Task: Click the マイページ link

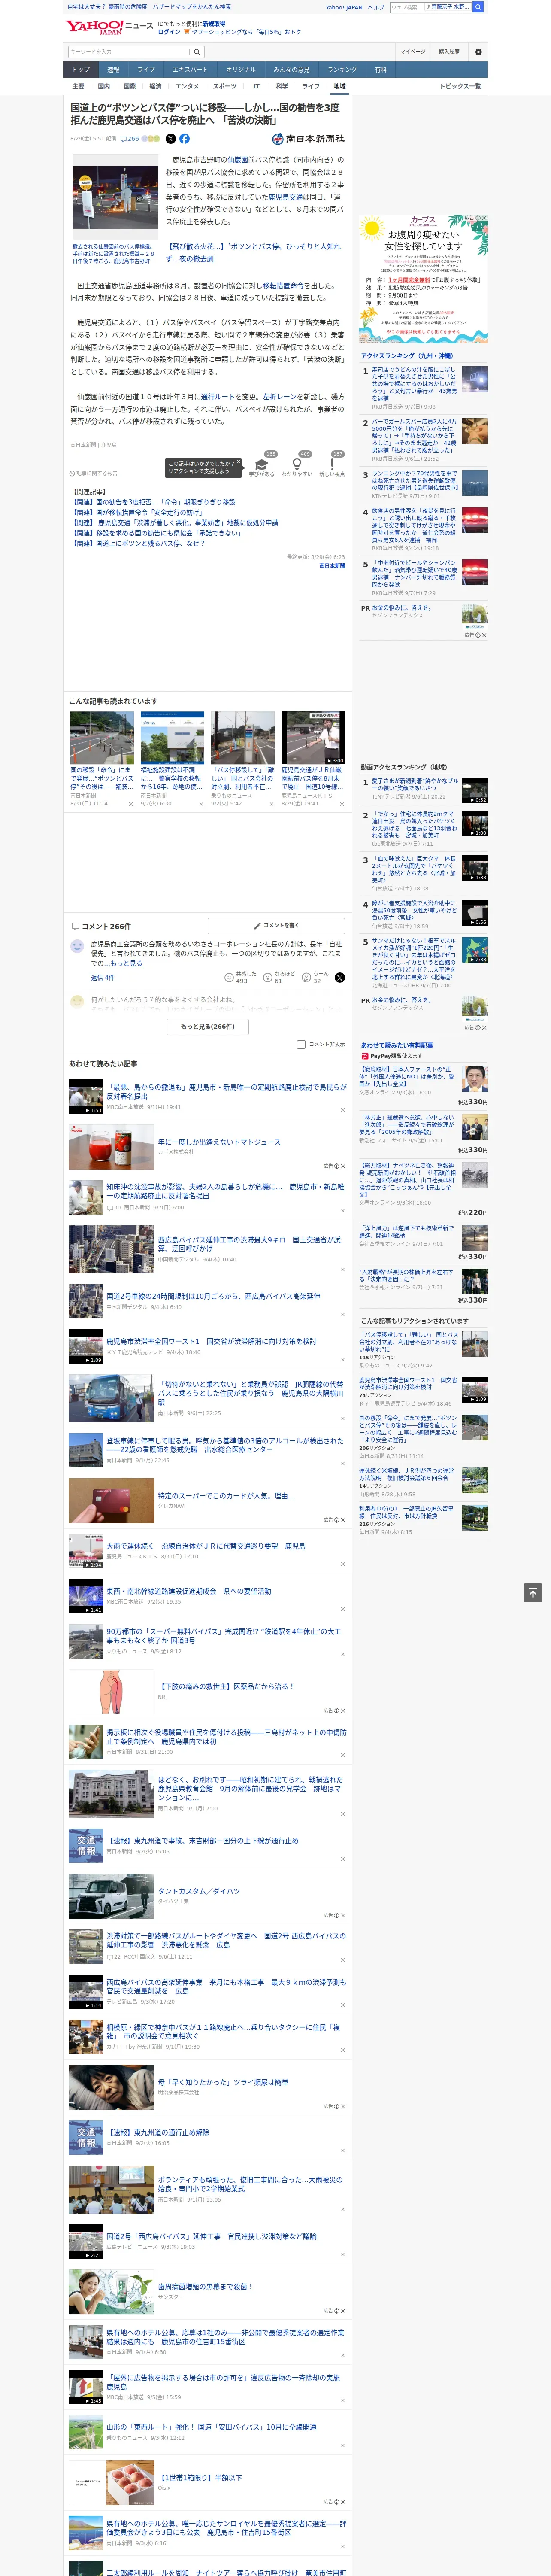Action: [412, 52]
